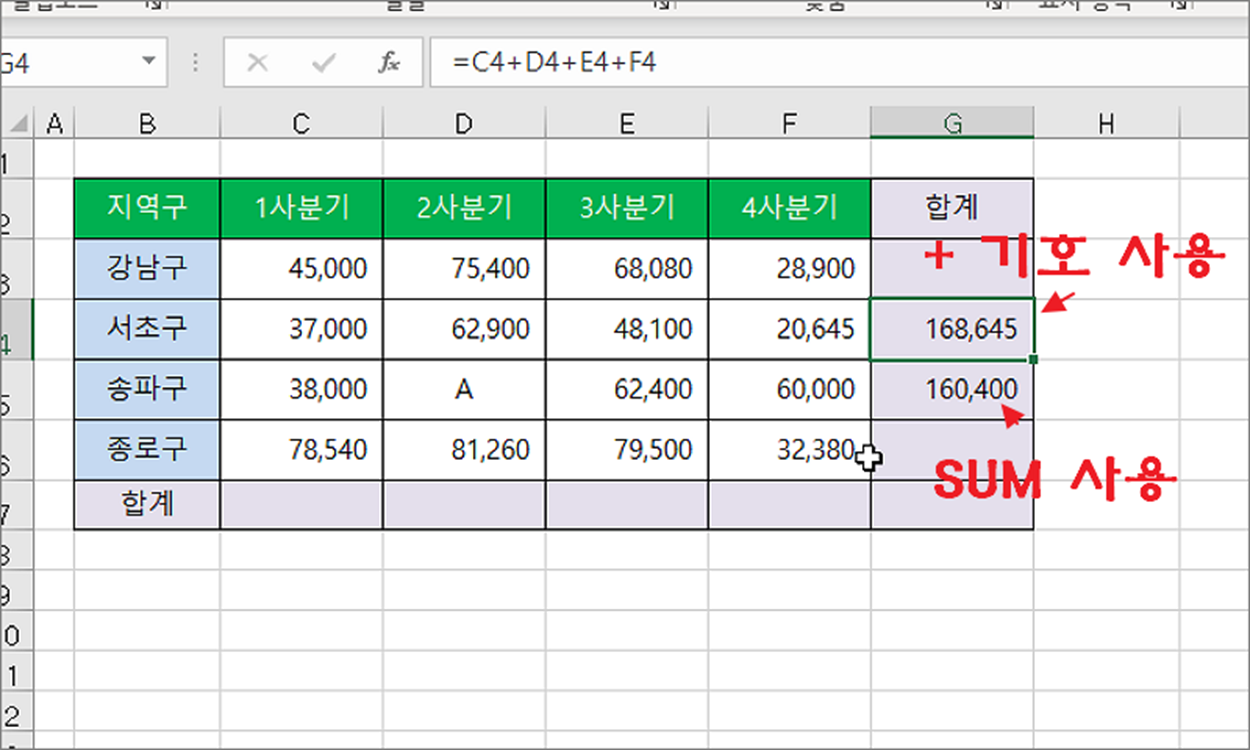Select column A header

tap(54, 124)
